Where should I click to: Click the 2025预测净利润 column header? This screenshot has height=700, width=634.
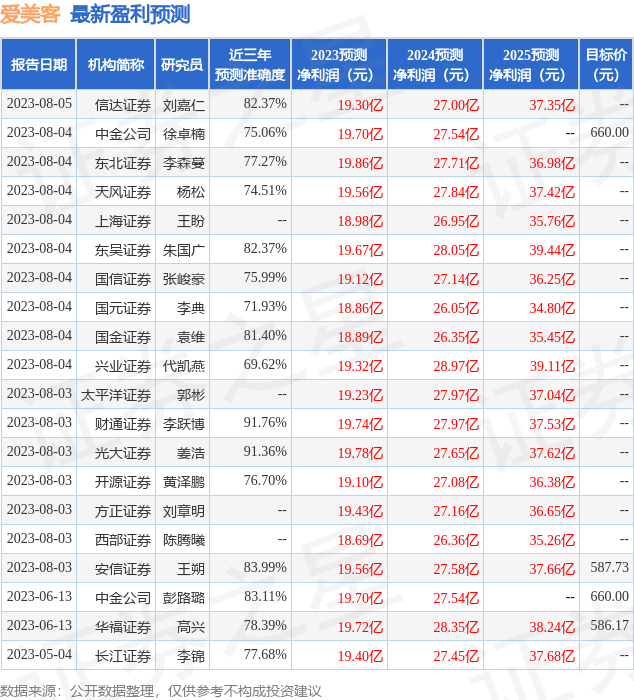[531, 64]
